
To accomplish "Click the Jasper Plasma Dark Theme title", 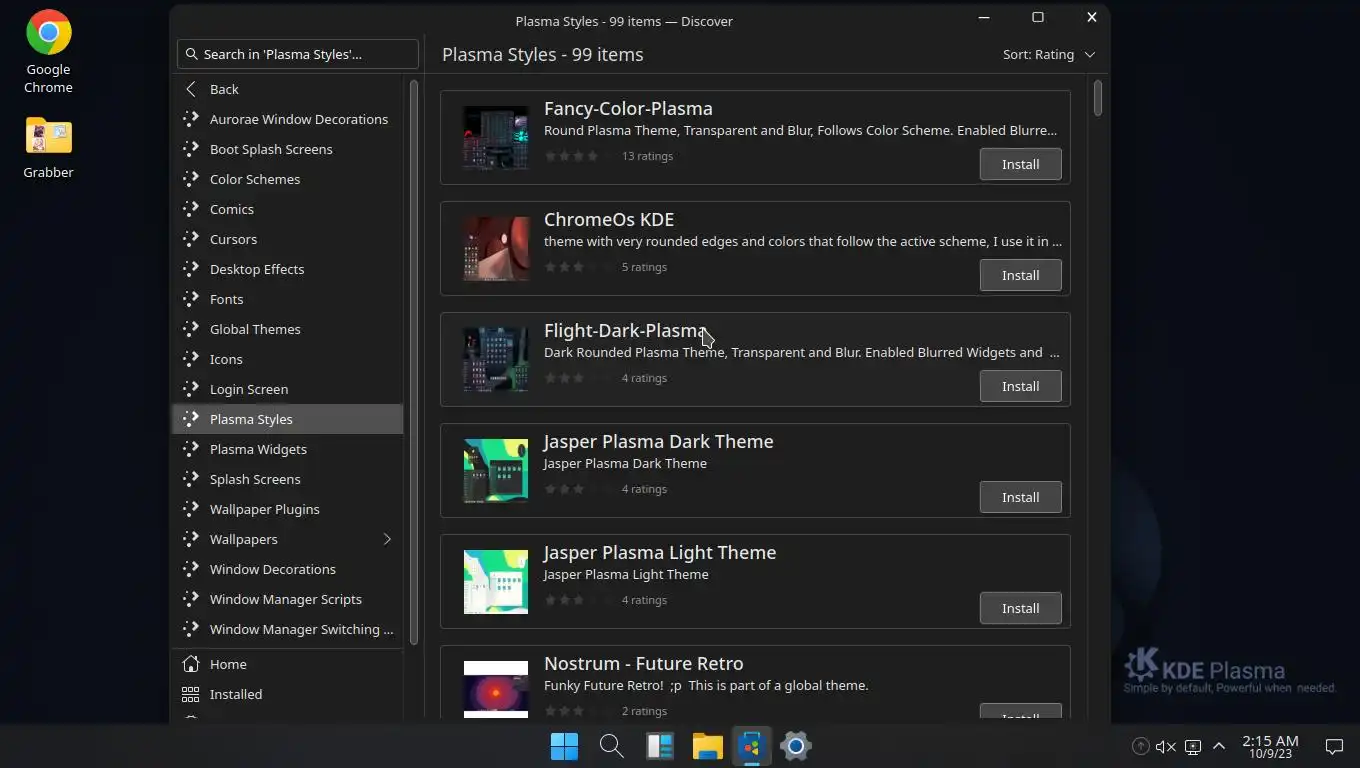I will pos(658,441).
